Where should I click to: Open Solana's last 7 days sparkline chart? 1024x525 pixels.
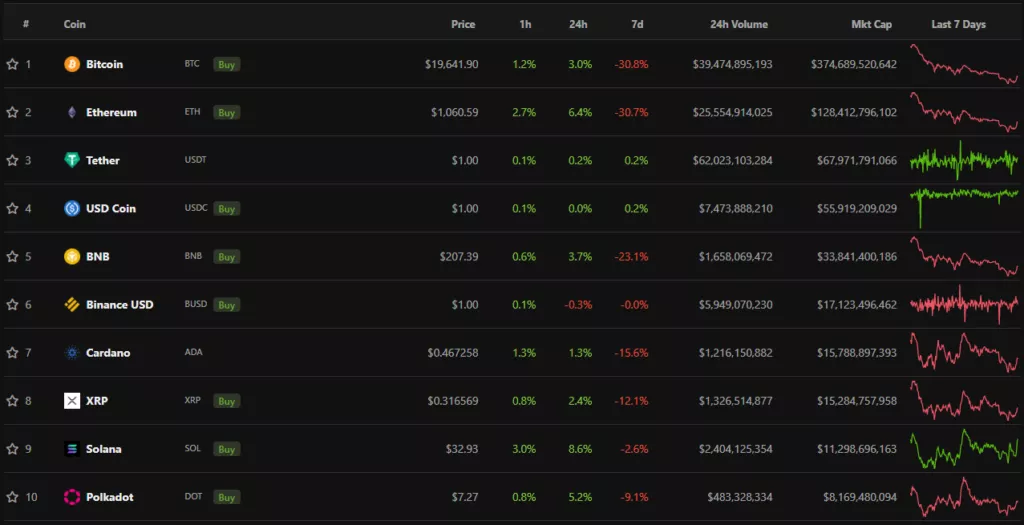coord(964,448)
